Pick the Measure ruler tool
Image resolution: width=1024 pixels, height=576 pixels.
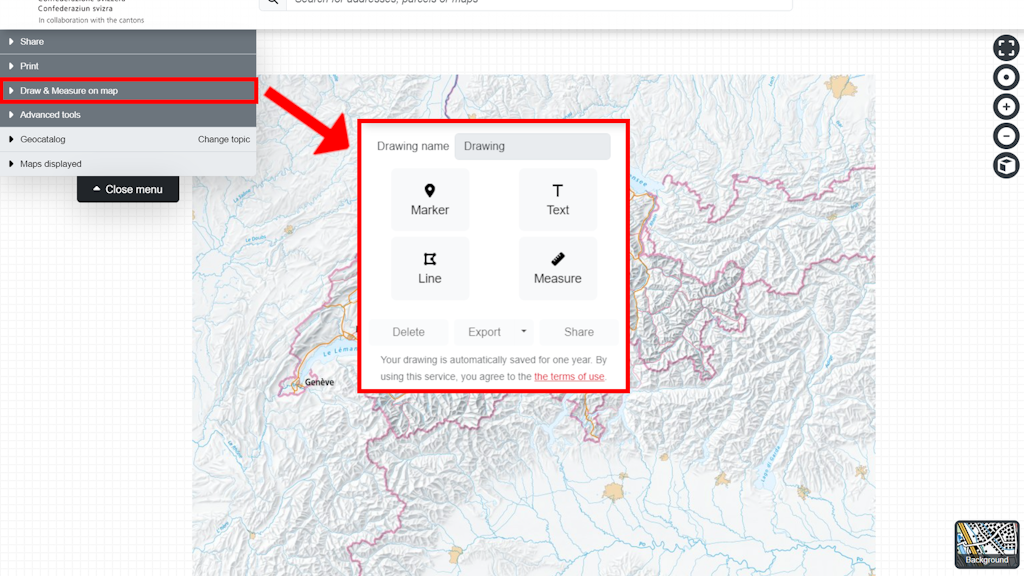(557, 268)
